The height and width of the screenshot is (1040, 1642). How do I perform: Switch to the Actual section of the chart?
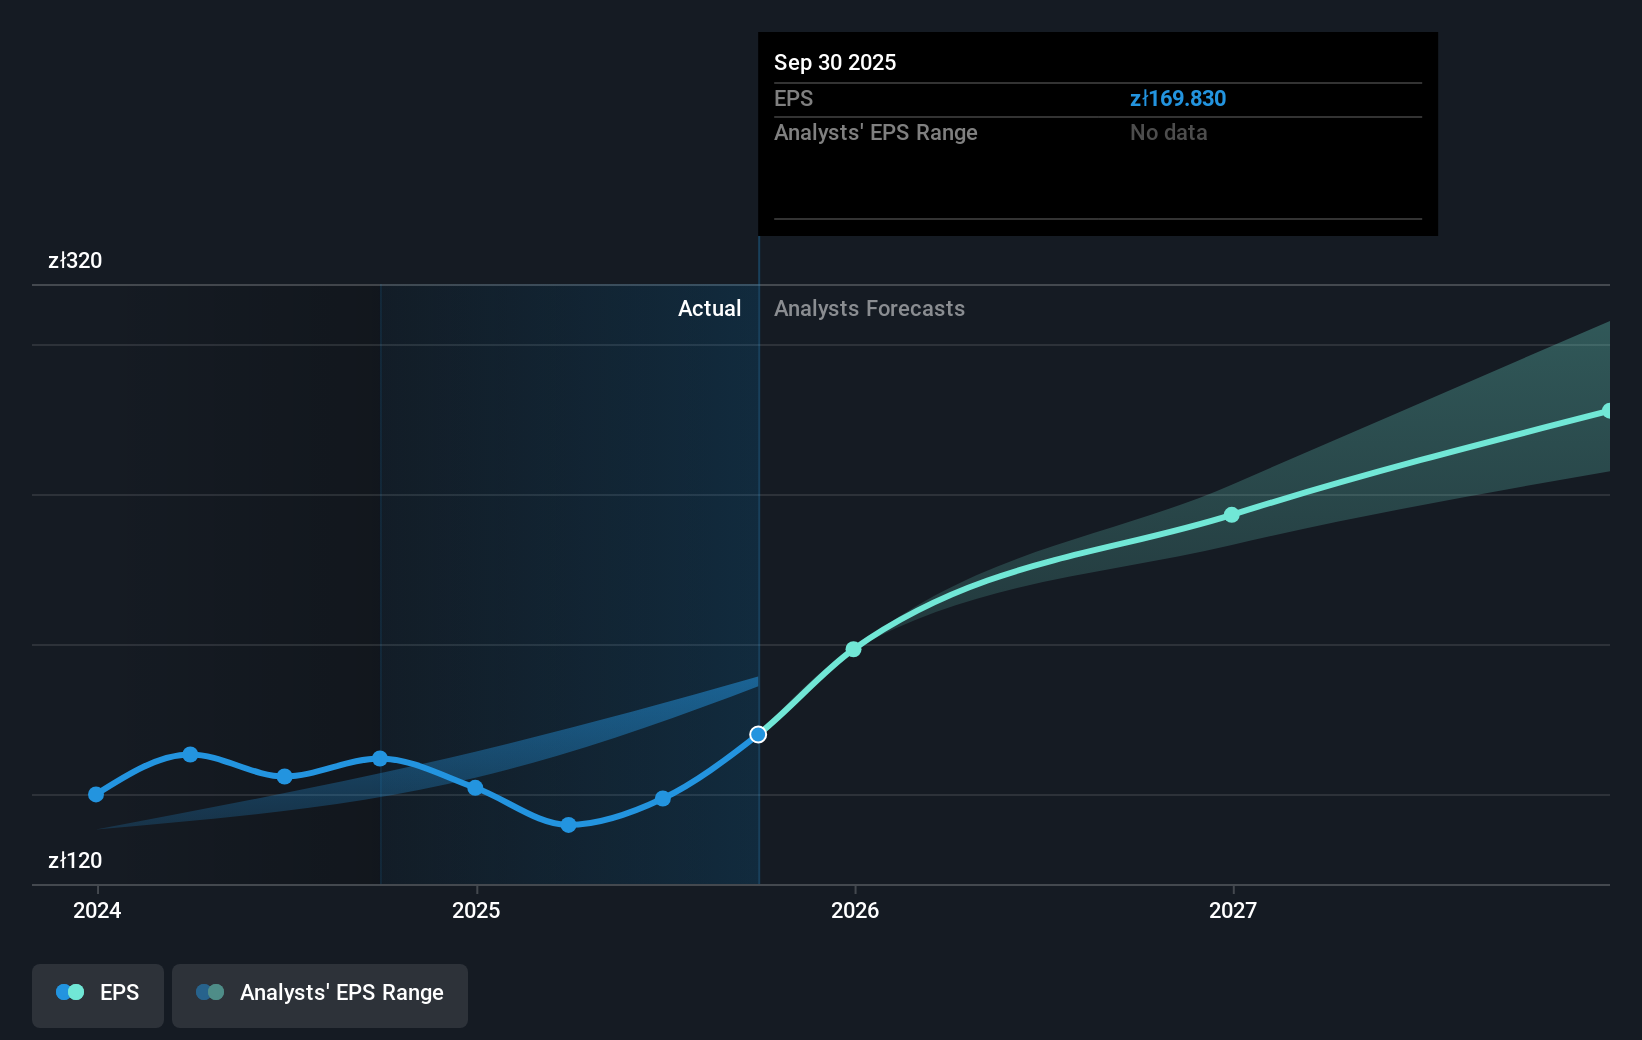709,309
